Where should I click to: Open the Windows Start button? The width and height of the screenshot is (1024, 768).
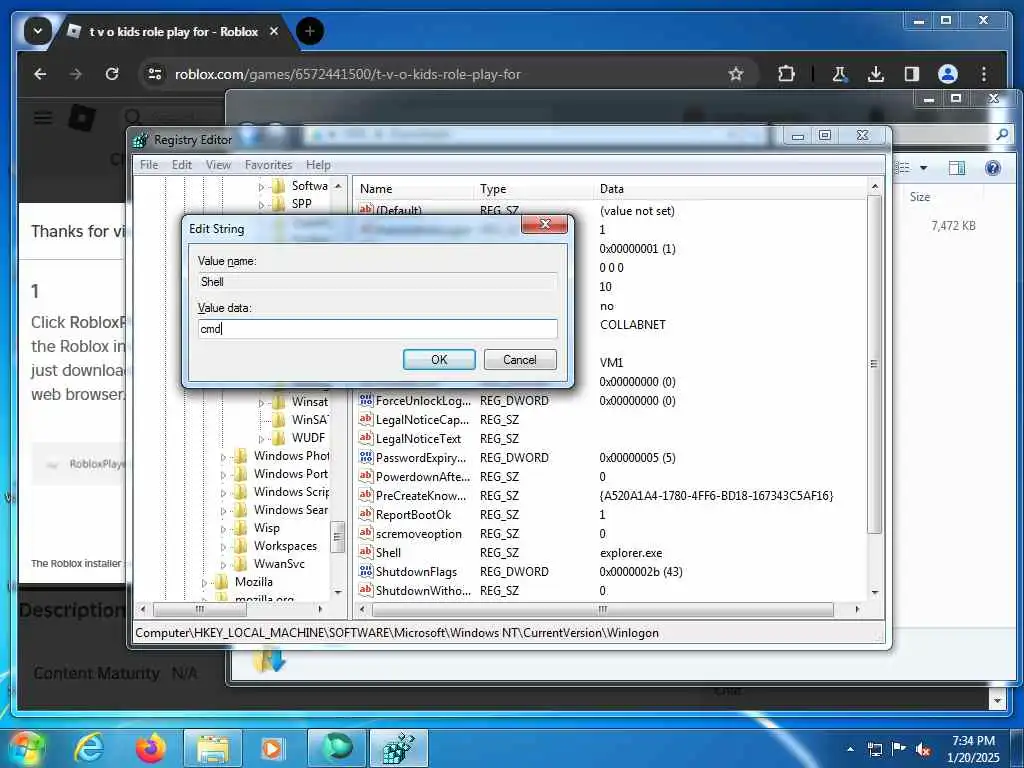26,748
